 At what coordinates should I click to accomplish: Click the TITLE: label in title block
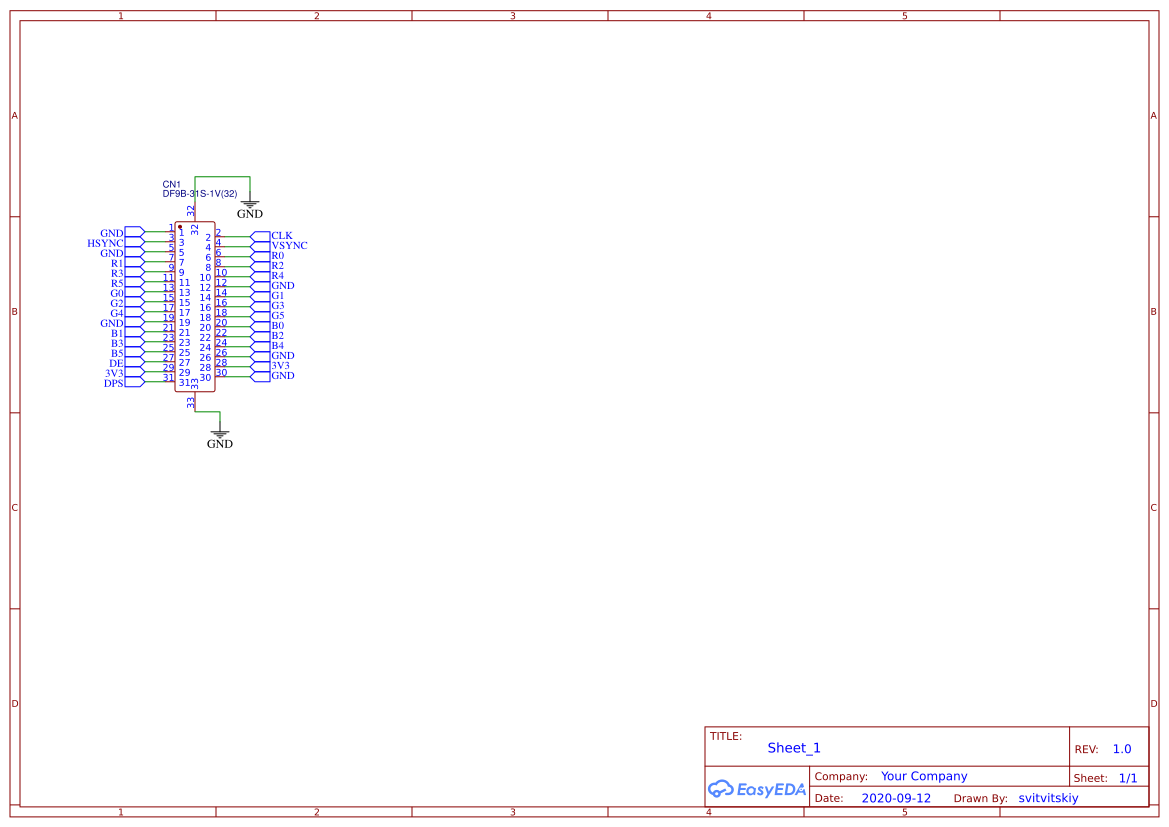(725, 736)
